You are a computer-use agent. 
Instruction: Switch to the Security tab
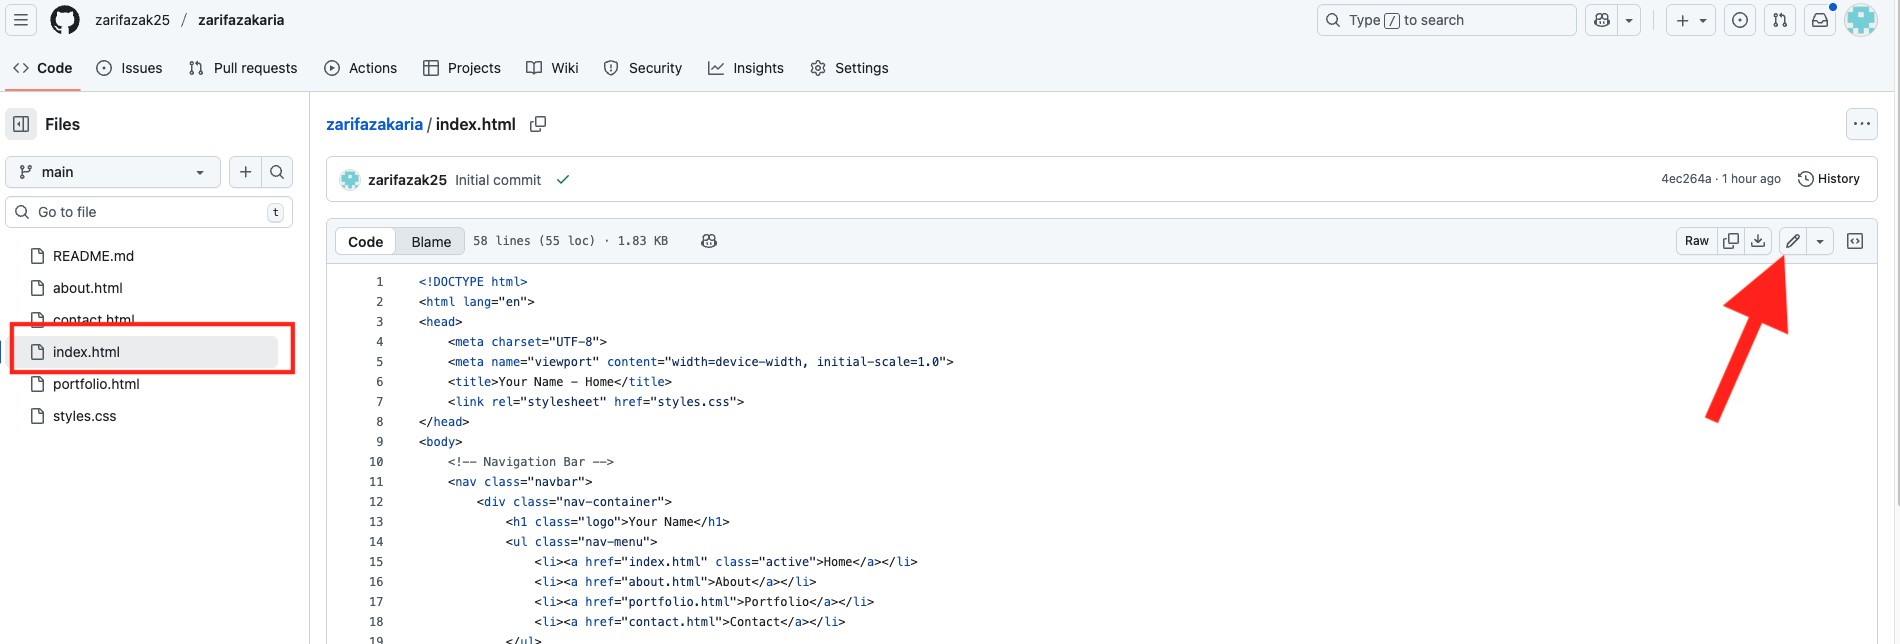coord(643,68)
